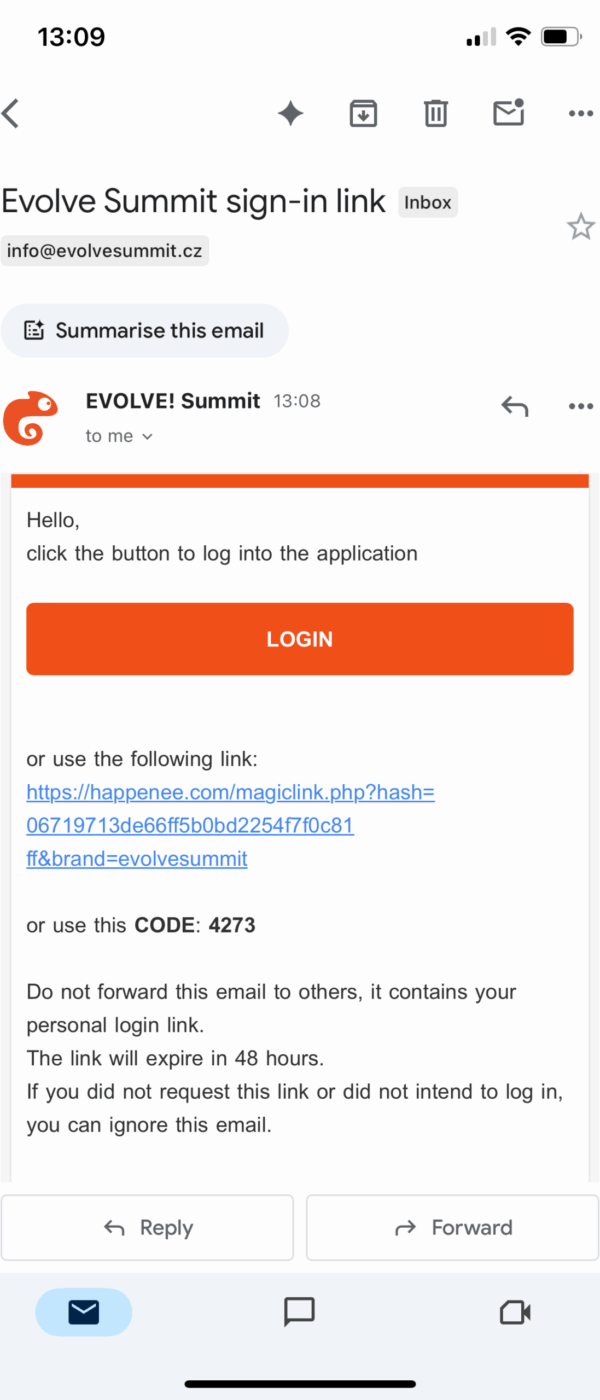Tap the Inbox label tag
The width and height of the screenshot is (600, 1400).
427,202
